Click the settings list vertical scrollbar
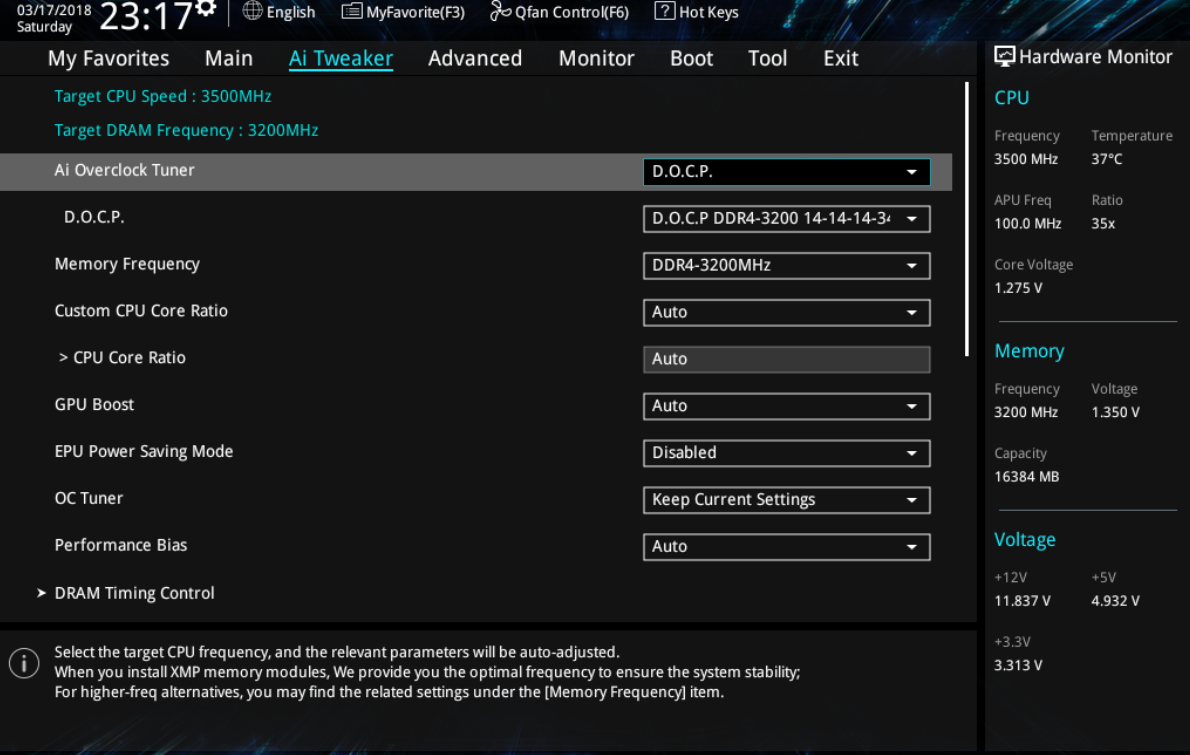The width and height of the screenshot is (1190, 755). 966,219
